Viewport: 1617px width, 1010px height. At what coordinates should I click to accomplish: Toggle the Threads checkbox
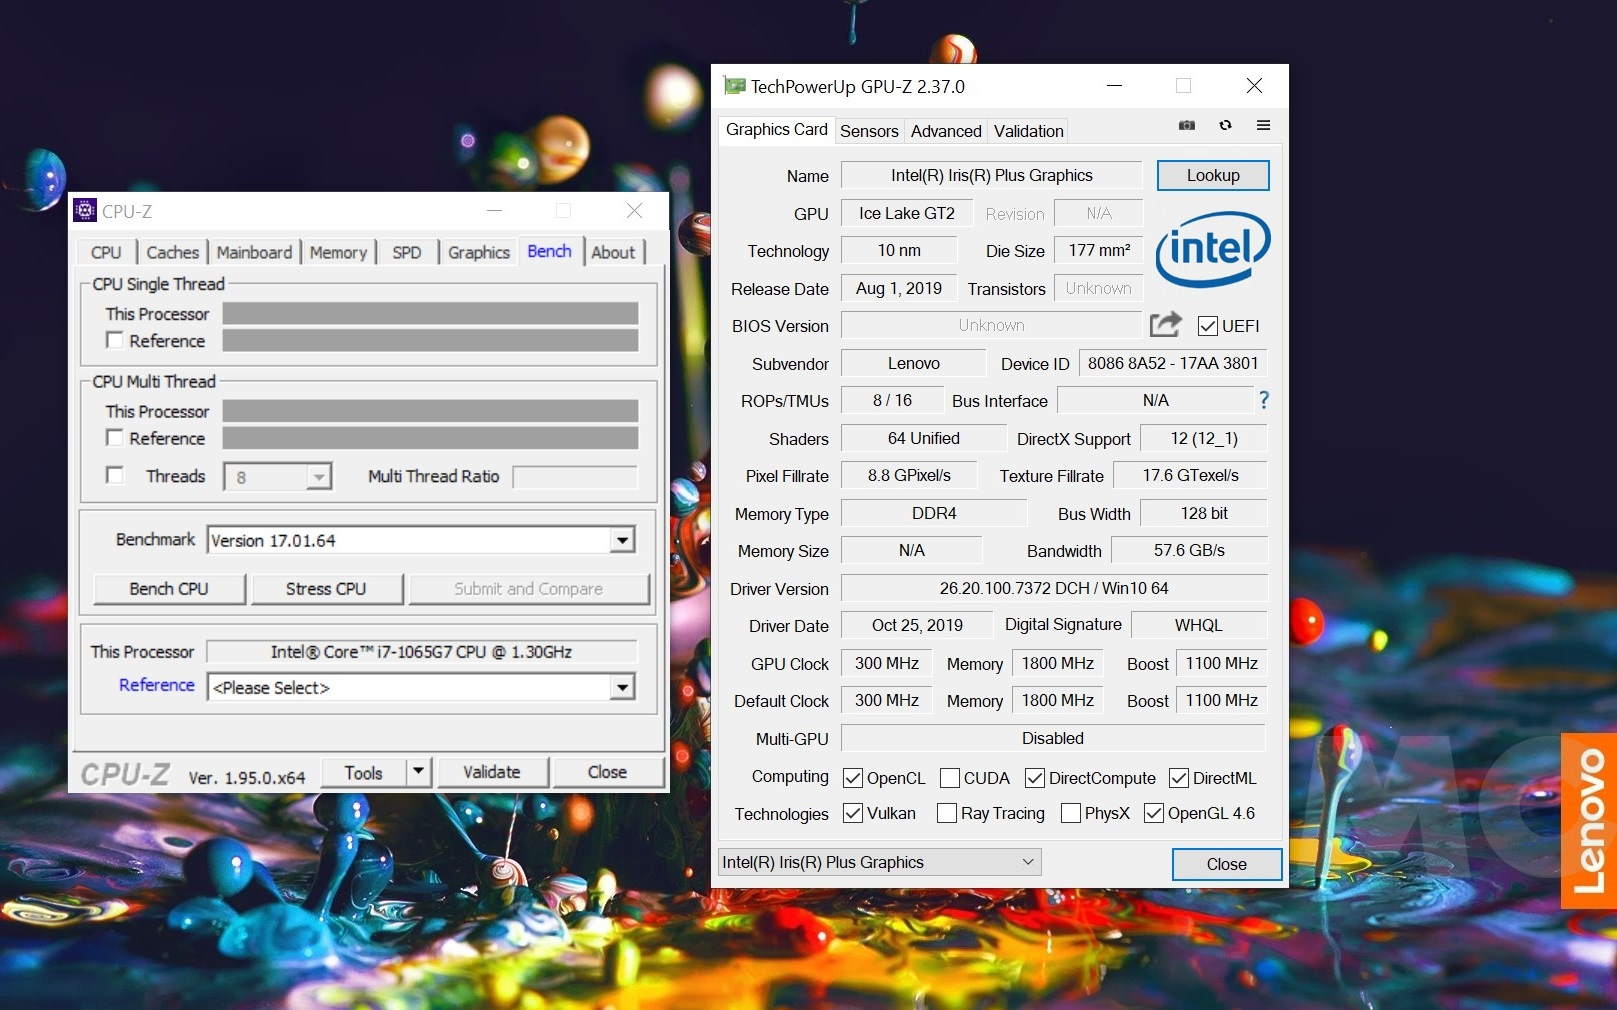pos(115,475)
